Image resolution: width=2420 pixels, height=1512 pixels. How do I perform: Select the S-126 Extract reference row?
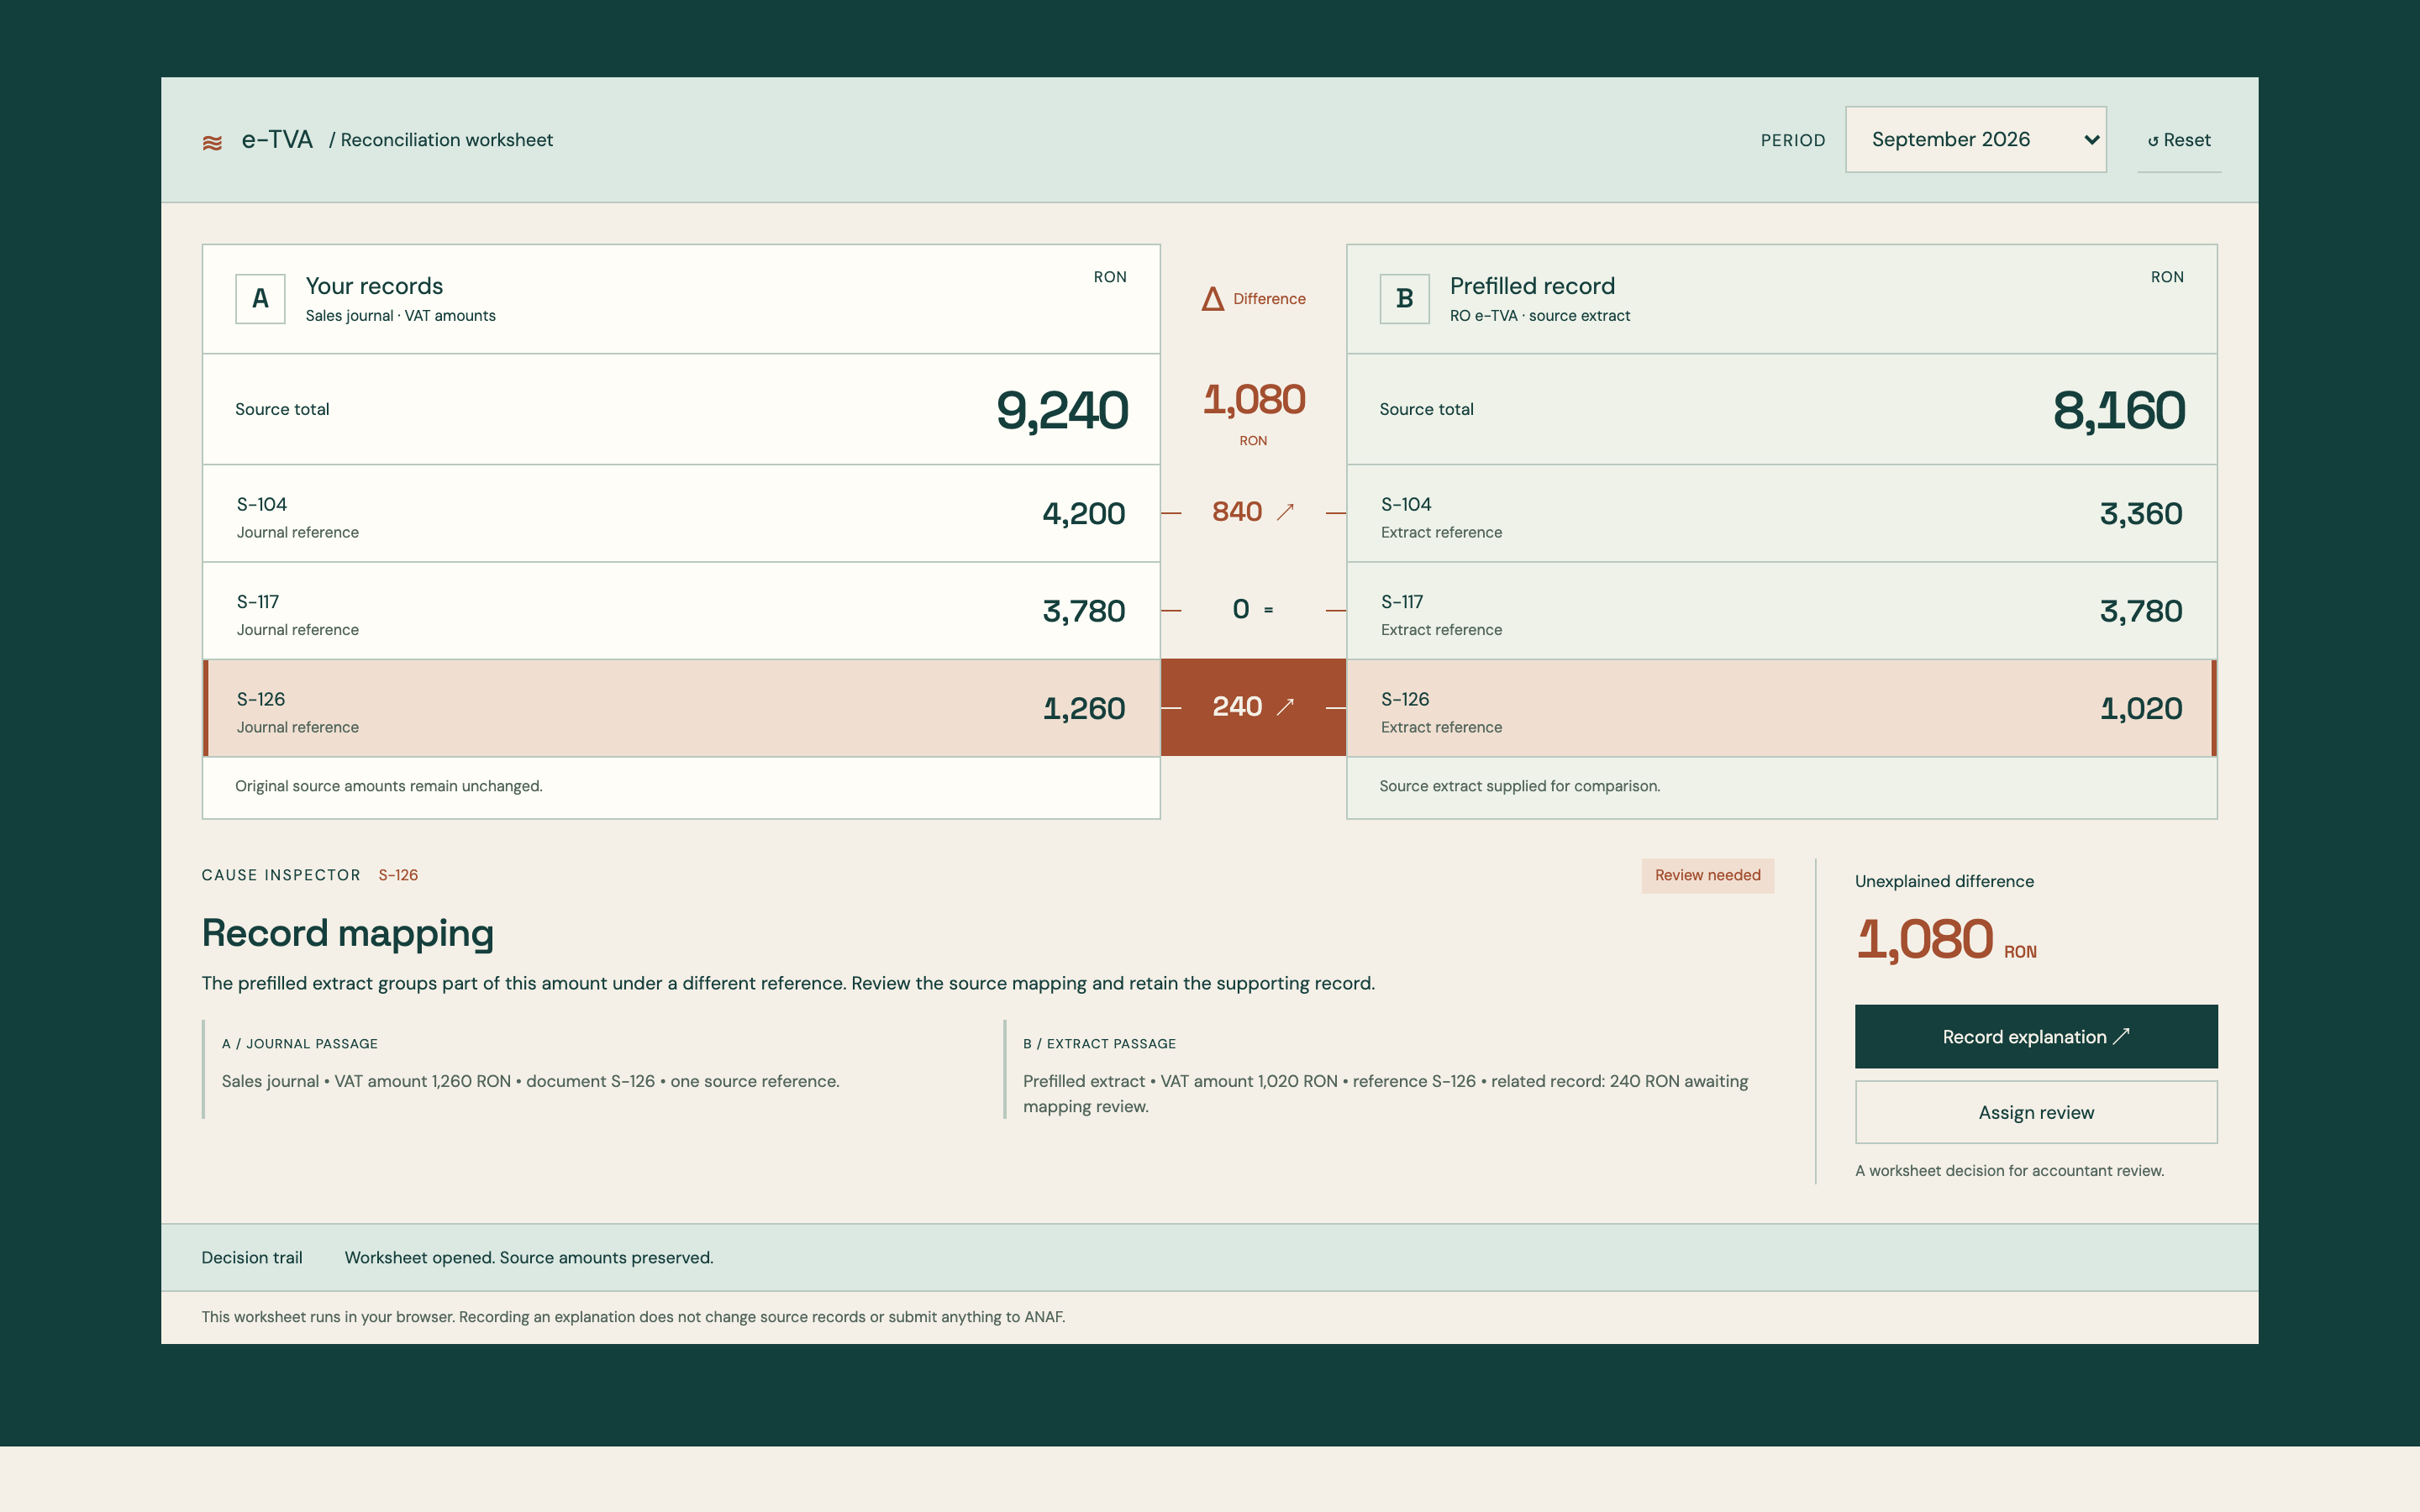[x=1782, y=708]
